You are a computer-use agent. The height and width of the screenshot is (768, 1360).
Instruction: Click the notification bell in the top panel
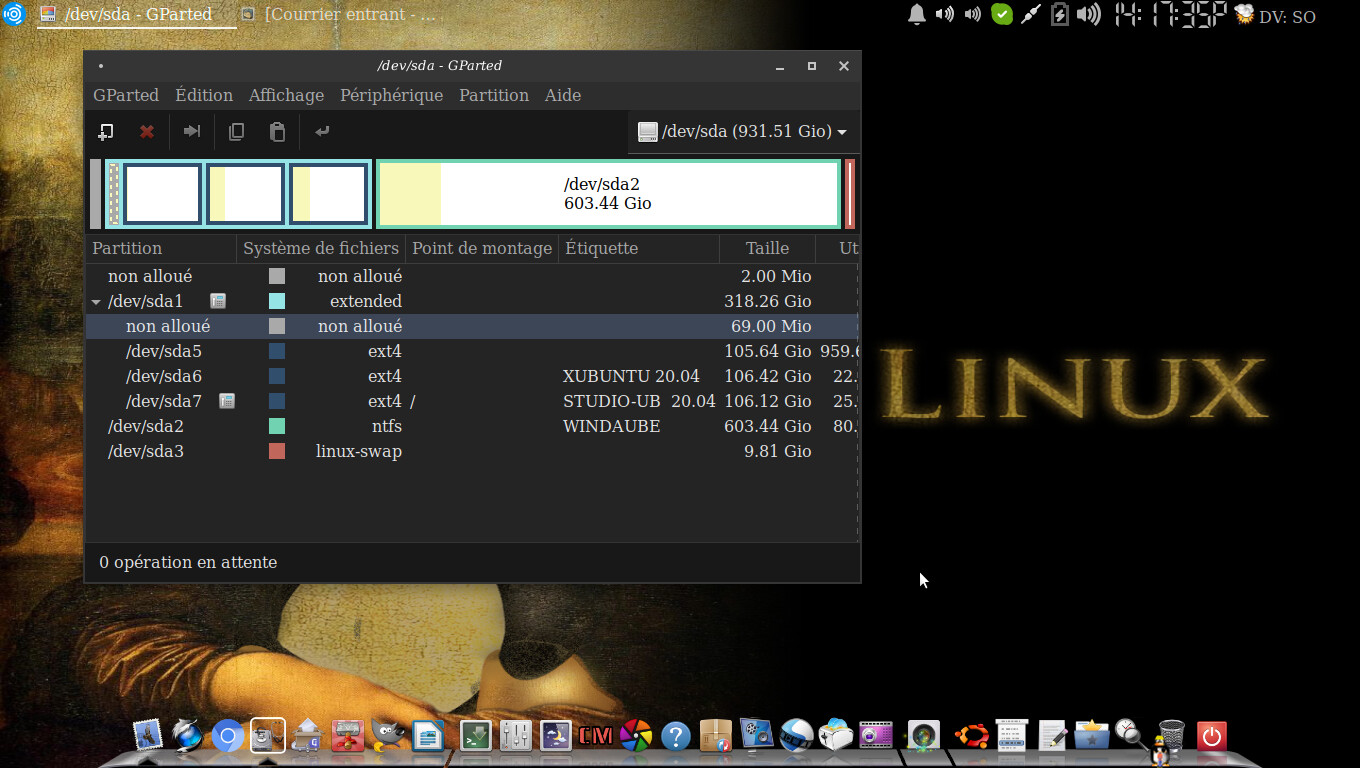pyautogui.click(x=916, y=14)
